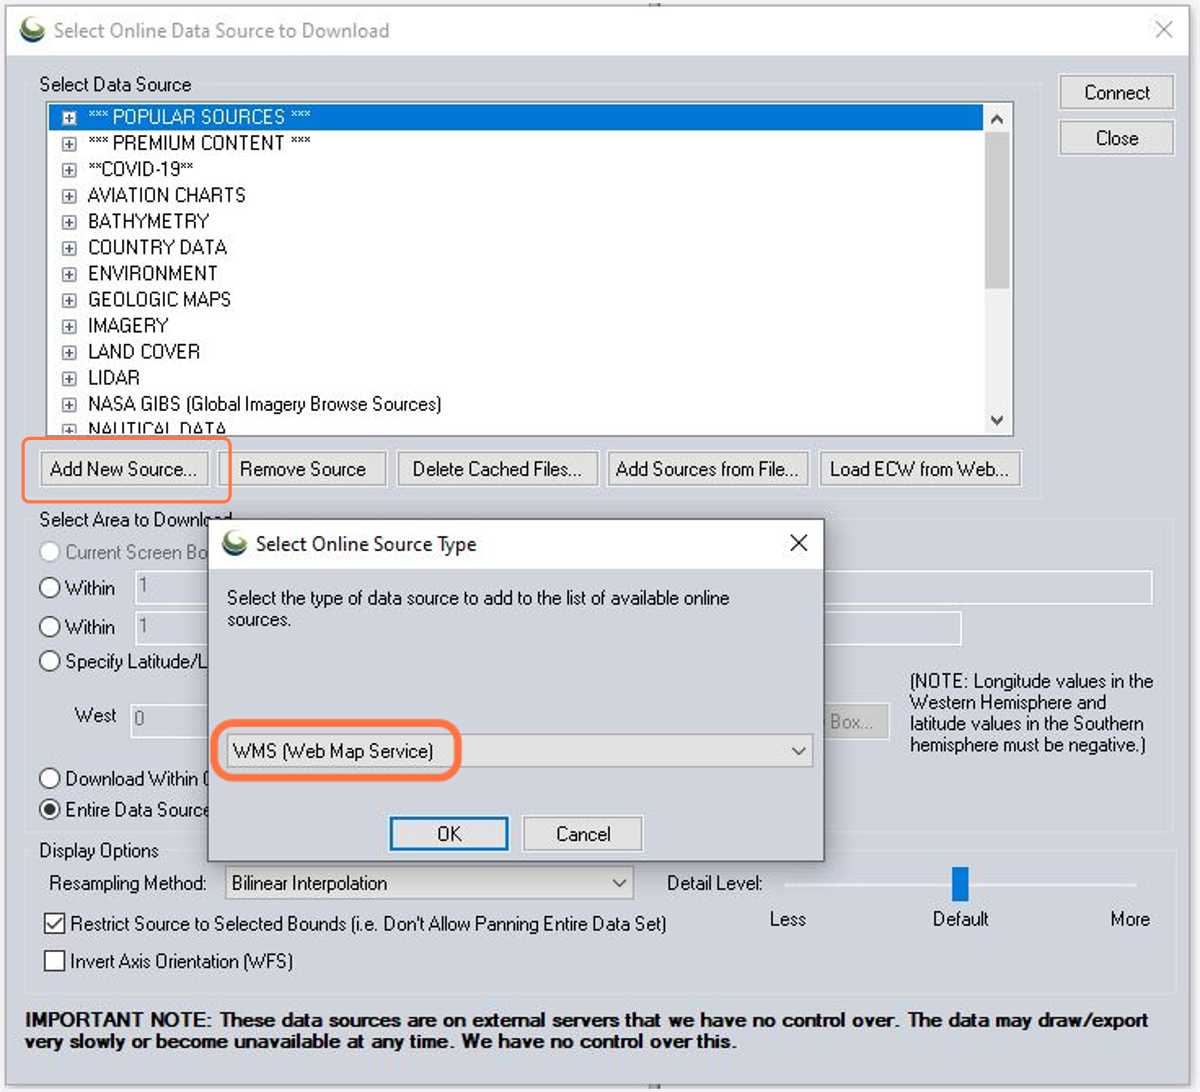
Task: Click source list scrollbar up arrow
Action: tap(997, 119)
